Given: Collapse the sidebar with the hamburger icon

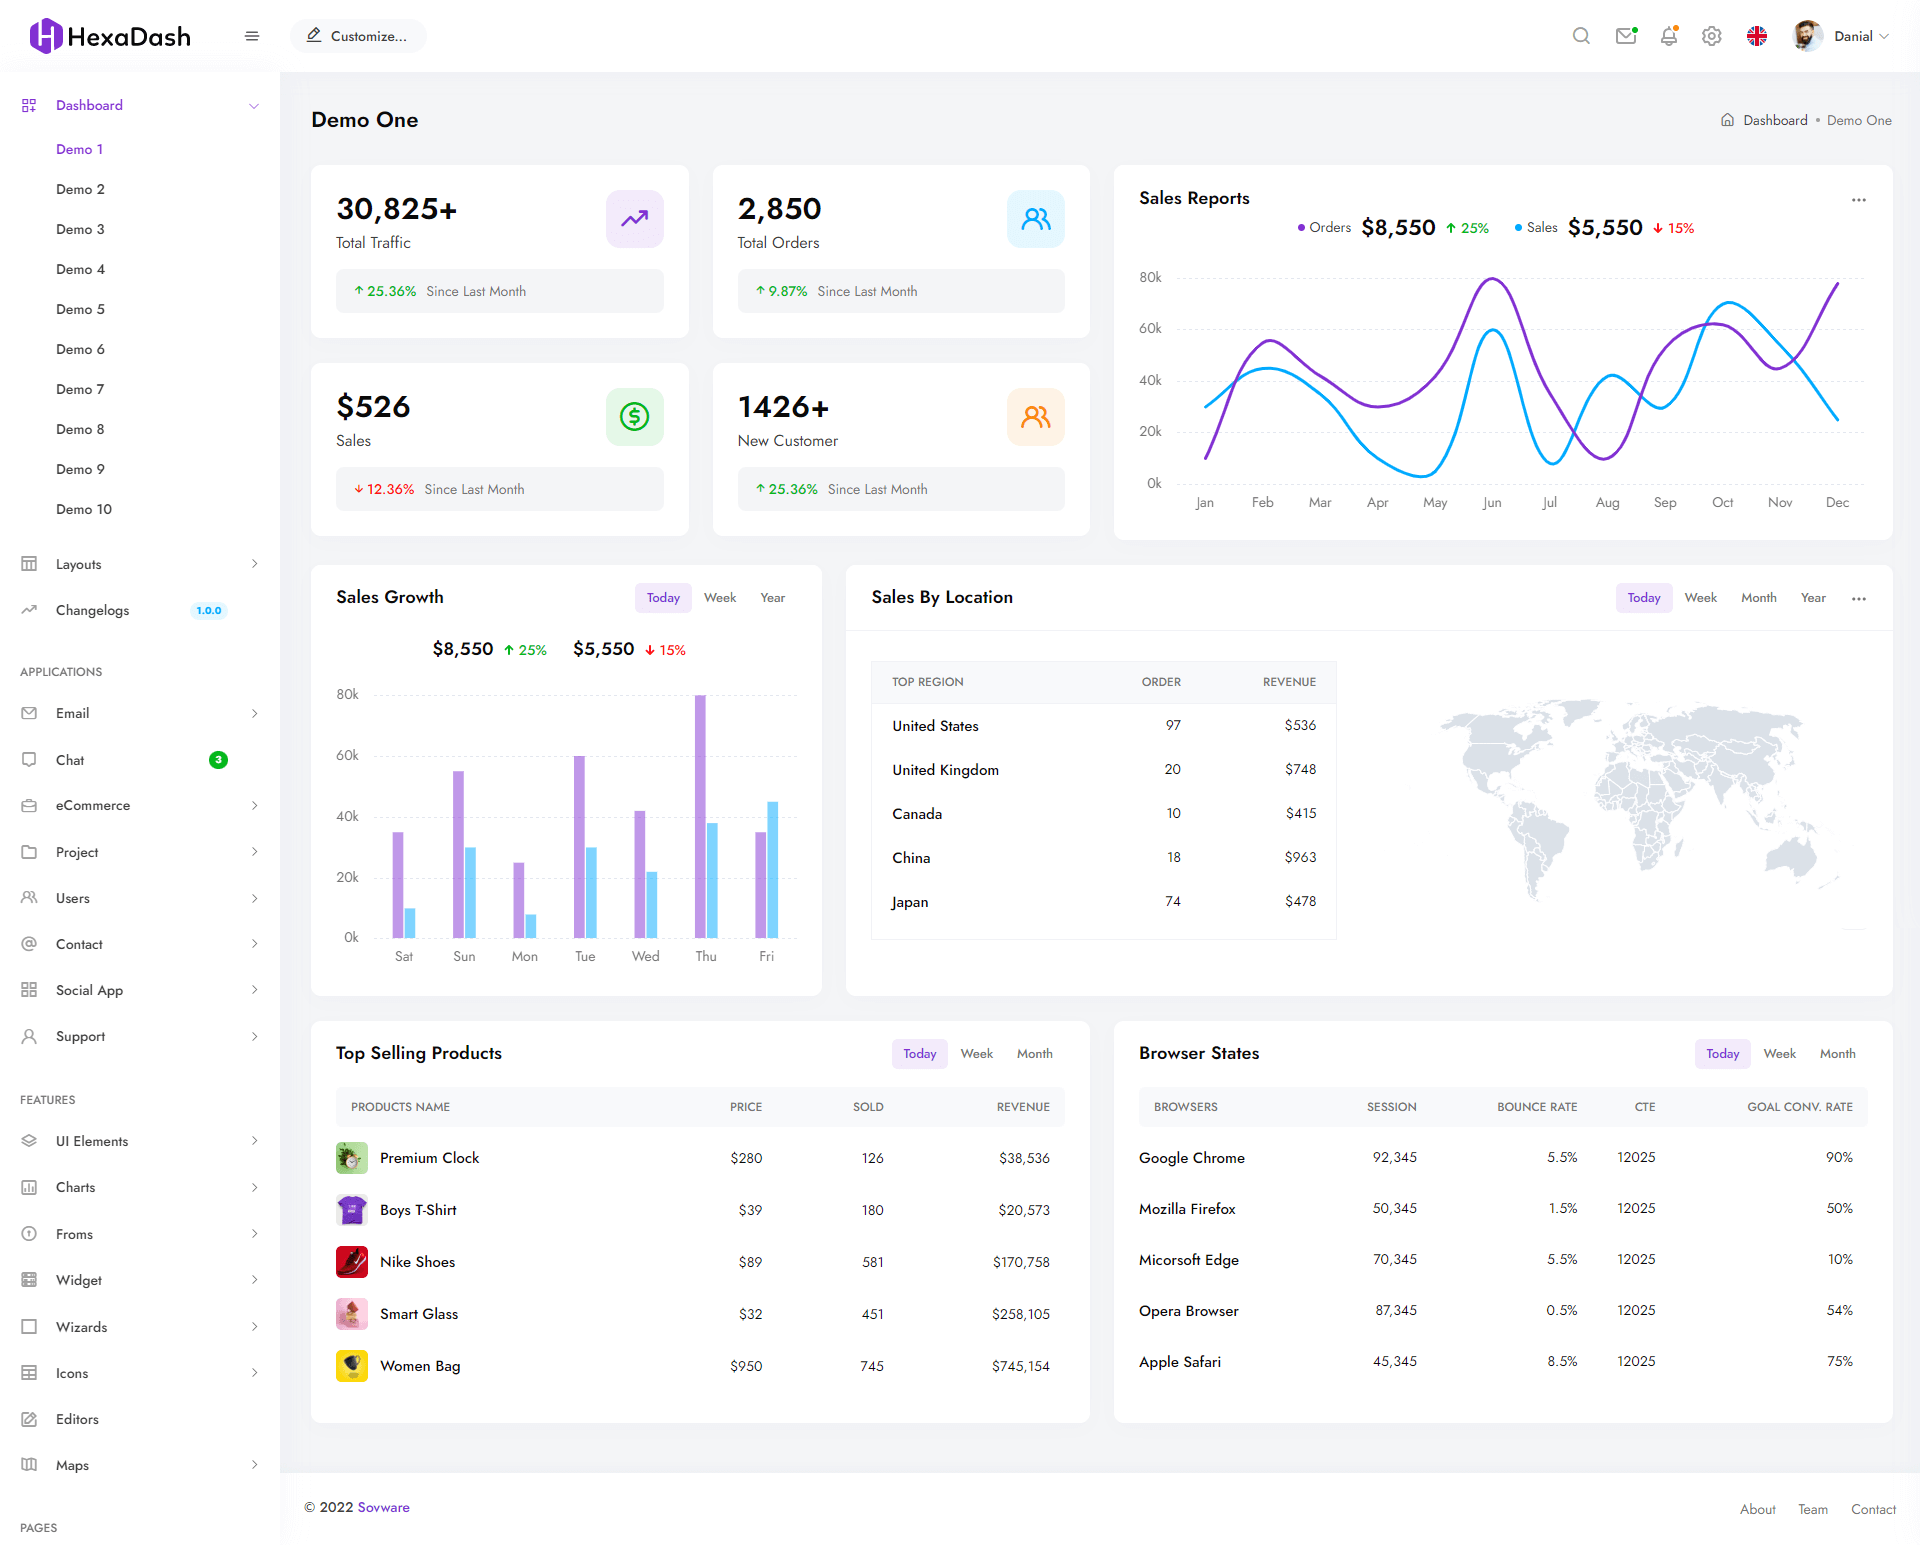Looking at the screenshot, I should point(252,36).
